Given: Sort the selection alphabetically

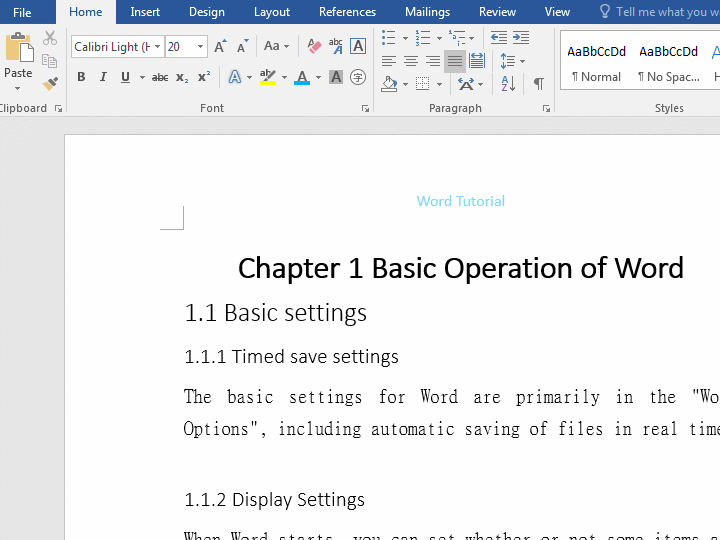Looking at the screenshot, I should [x=508, y=84].
